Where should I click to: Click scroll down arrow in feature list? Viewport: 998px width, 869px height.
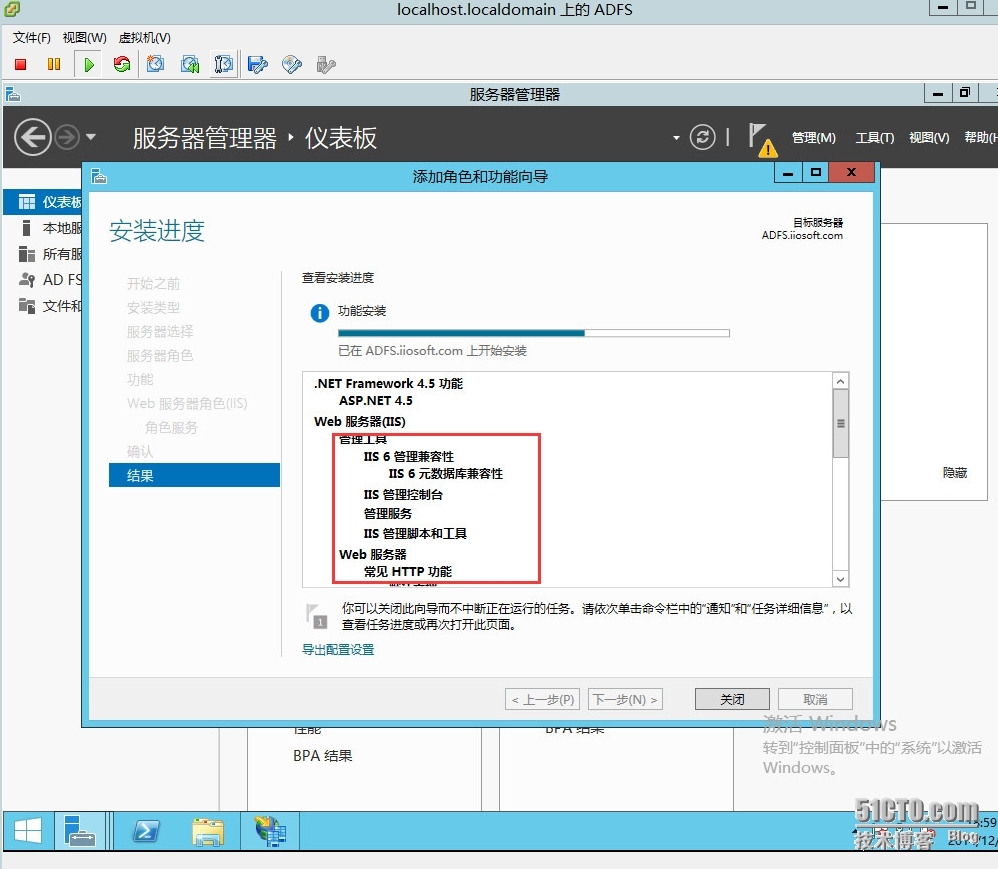[x=840, y=579]
